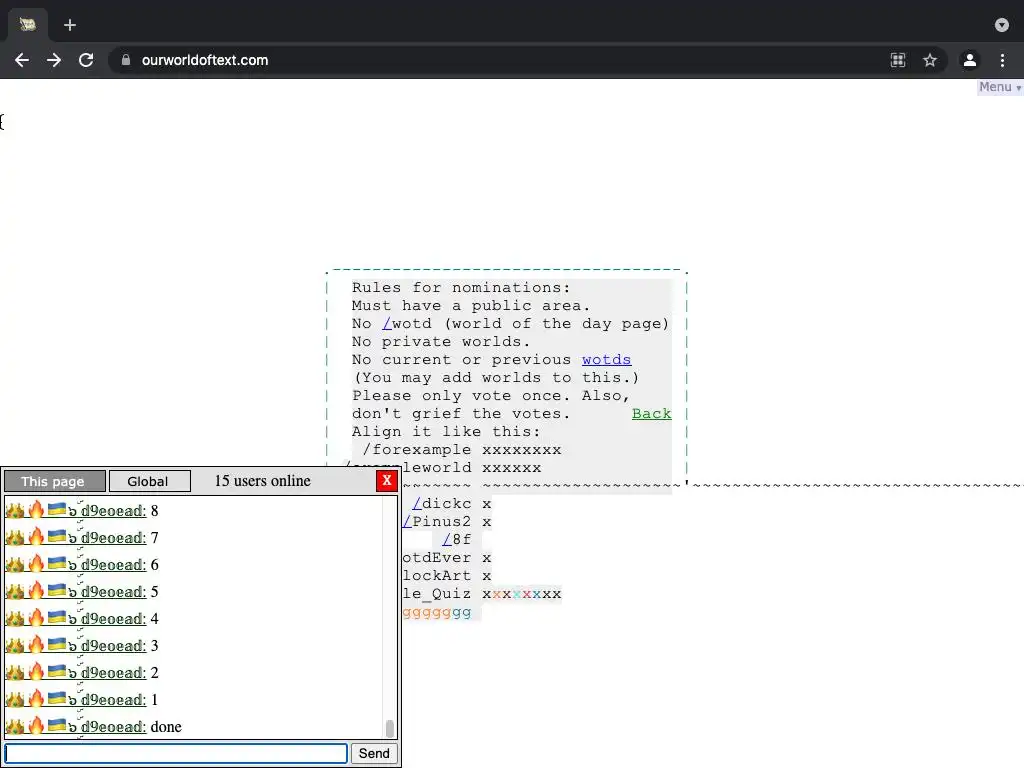Click the '15 users online' text
Viewport: 1024px width, 768px height.
[263, 481]
